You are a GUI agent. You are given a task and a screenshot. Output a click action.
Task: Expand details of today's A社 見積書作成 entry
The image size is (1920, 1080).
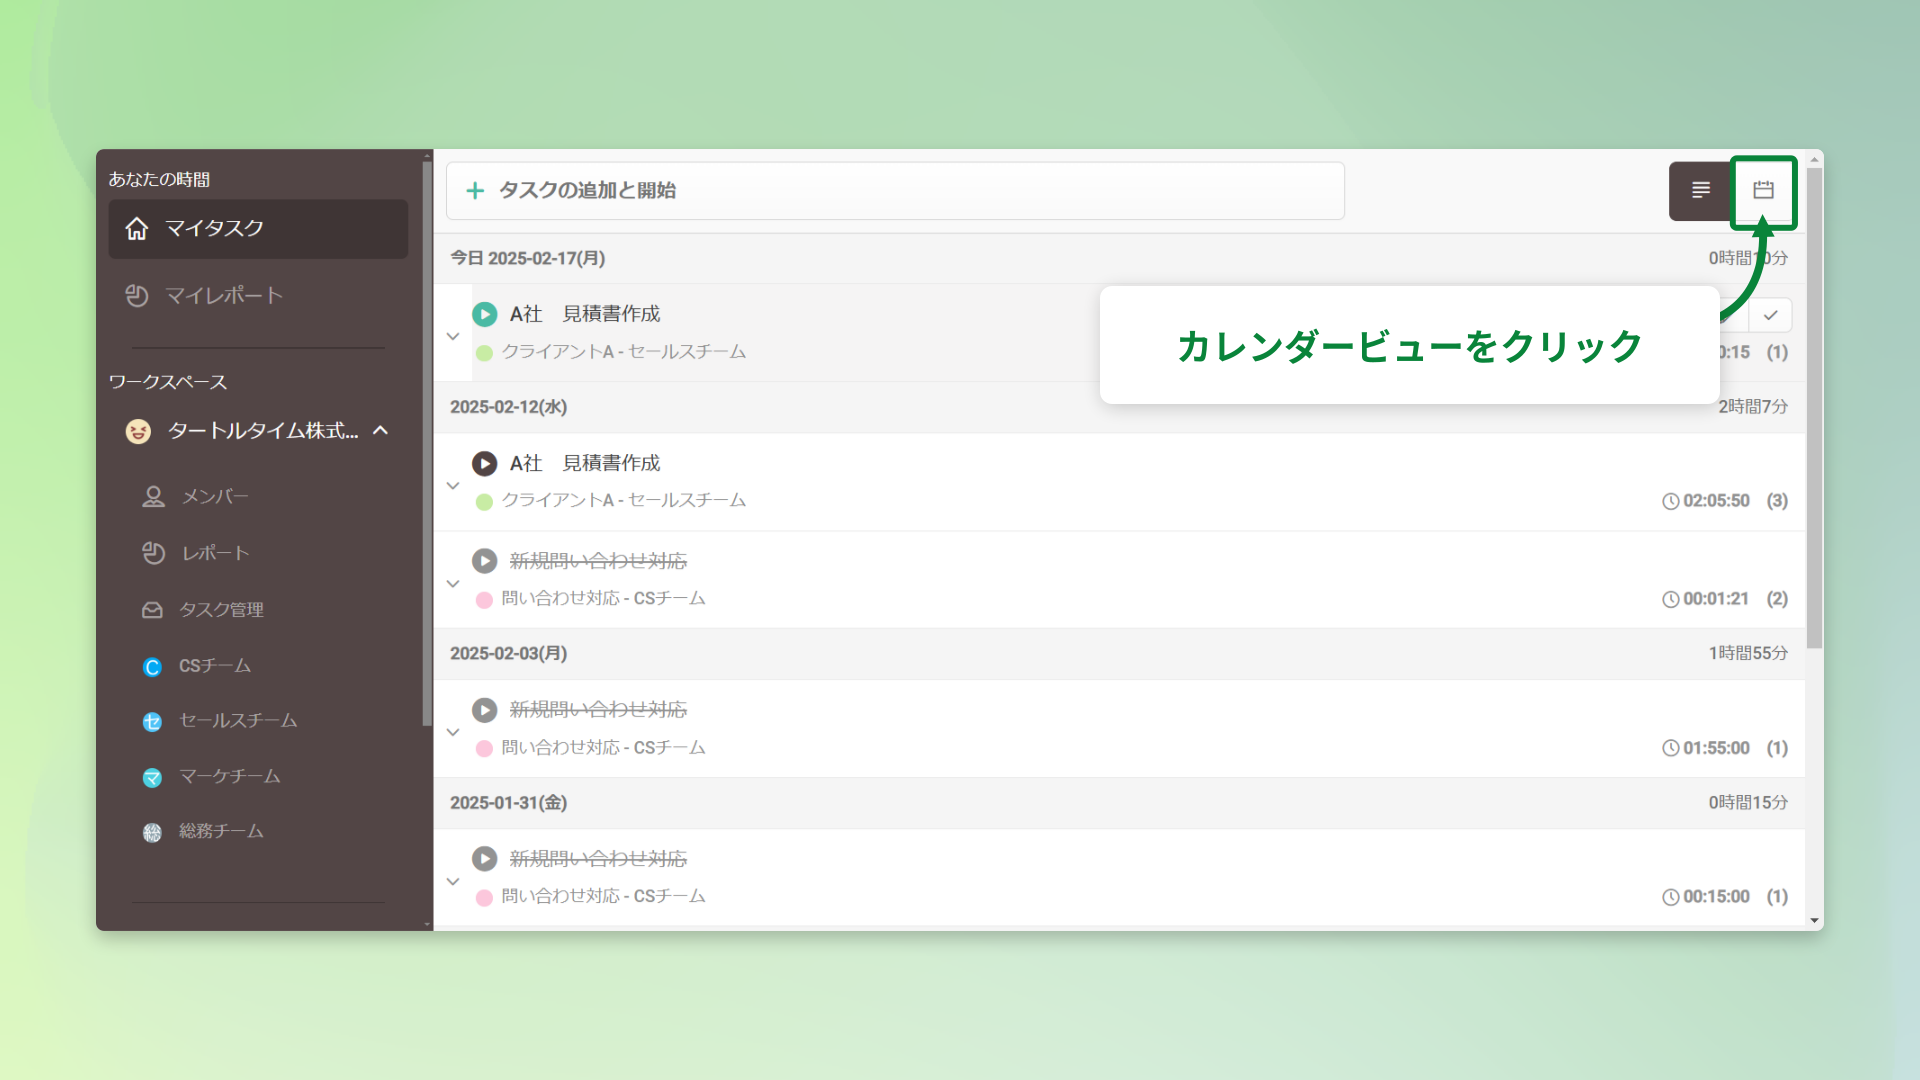pos(453,336)
